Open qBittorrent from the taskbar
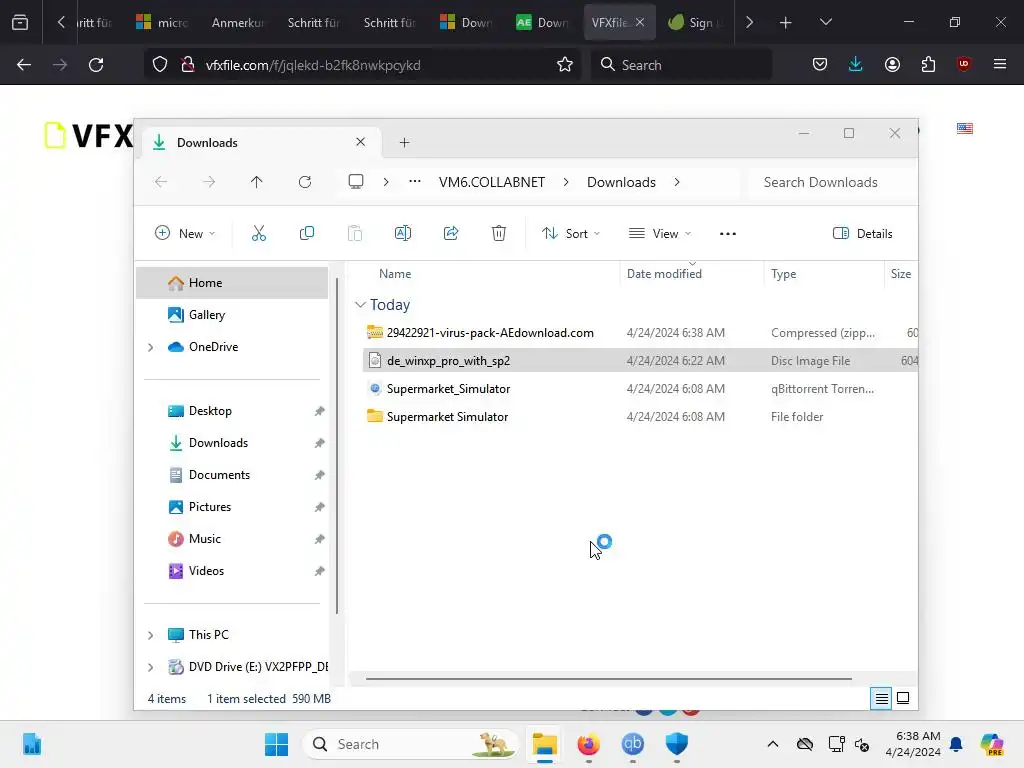Image resolution: width=1024 pixels, height=768 pixels. 632,744
